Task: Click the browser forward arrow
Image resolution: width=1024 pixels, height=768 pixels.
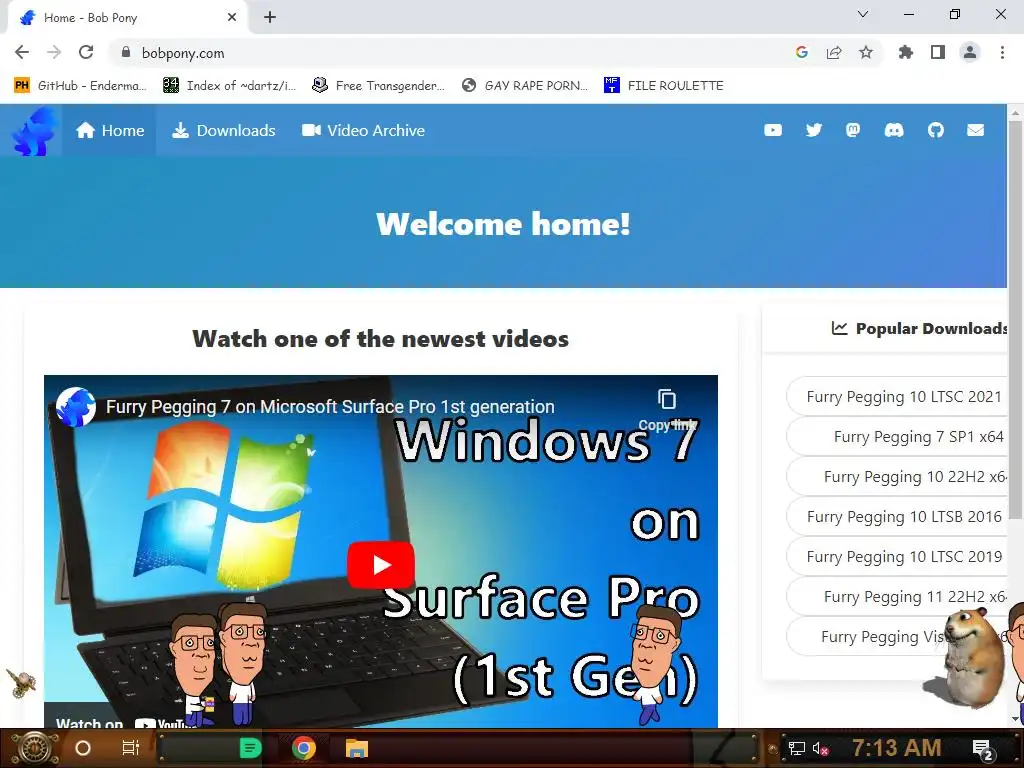Action: (54, 52)
